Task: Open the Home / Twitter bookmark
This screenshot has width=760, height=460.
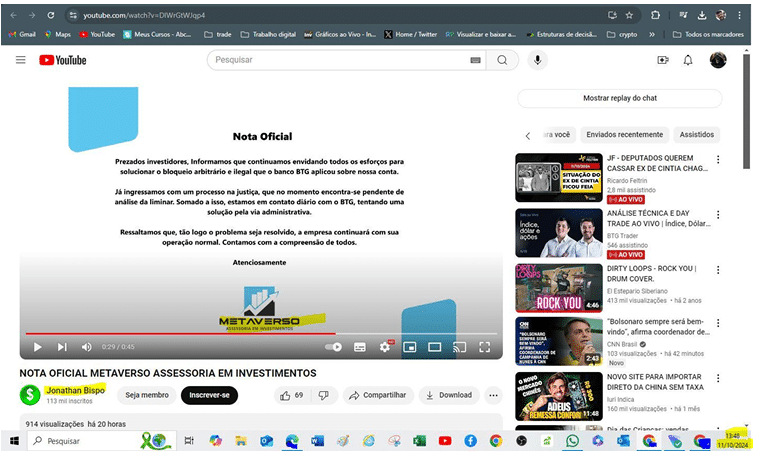Action: click(411, 34)
